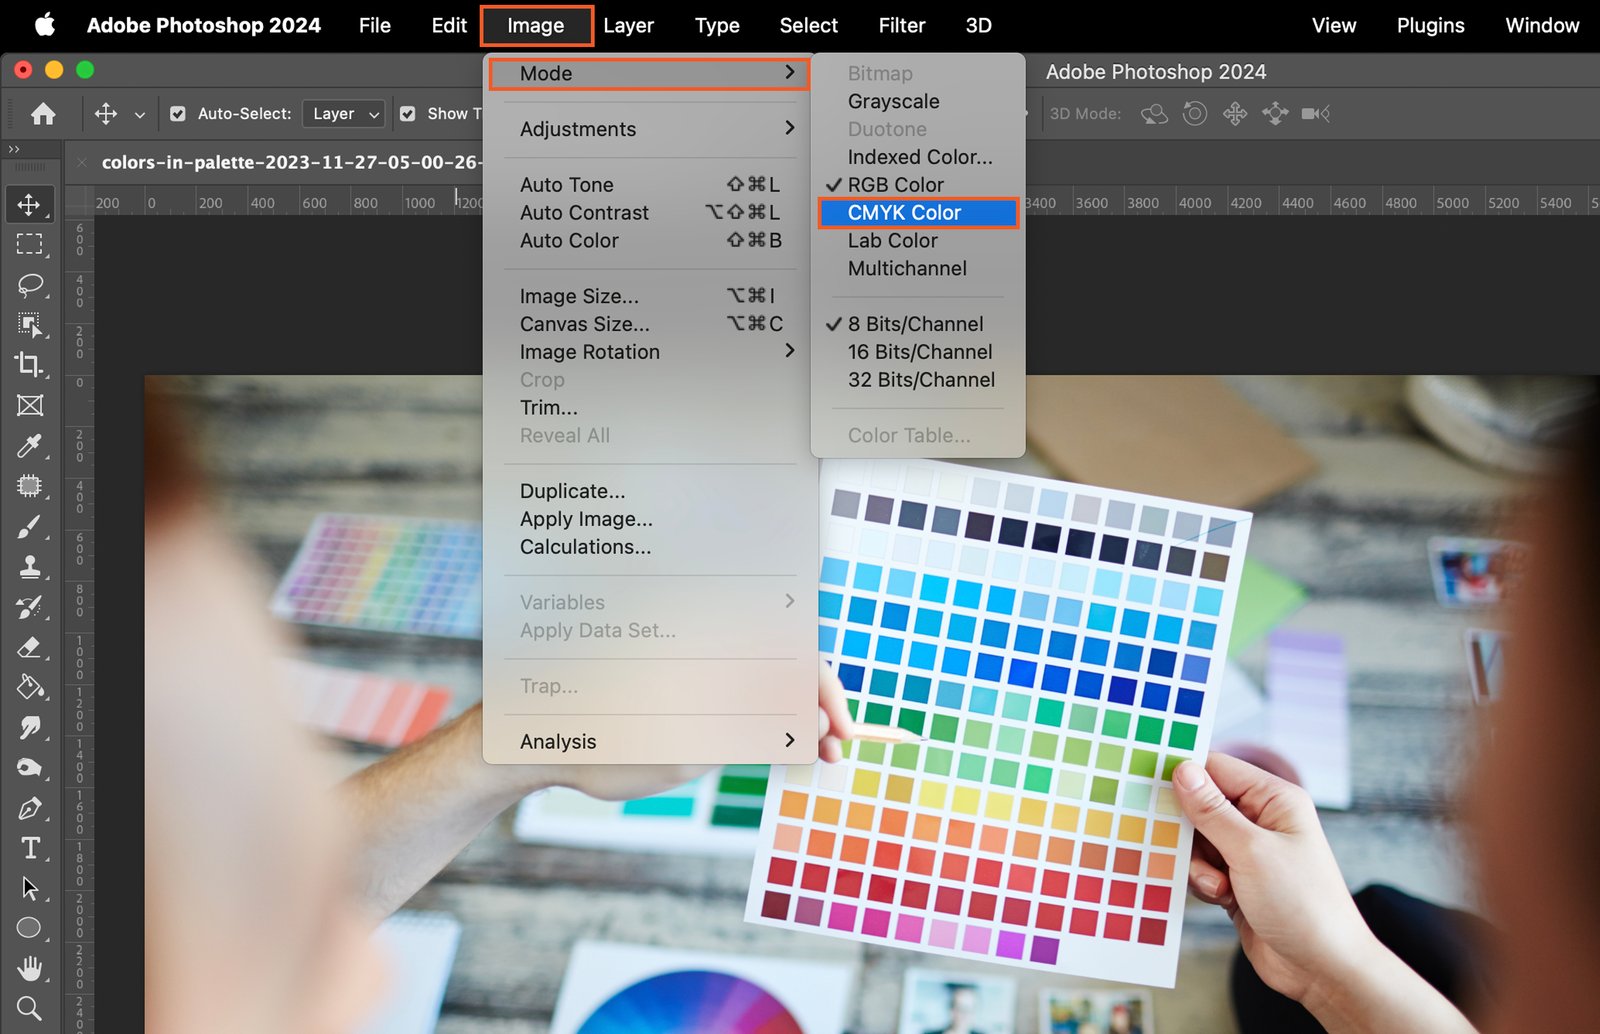Screen dimensions: 1600x1034
Task: Toggle the Auto-Select checkbox
Action: click(x=178, y=114)
